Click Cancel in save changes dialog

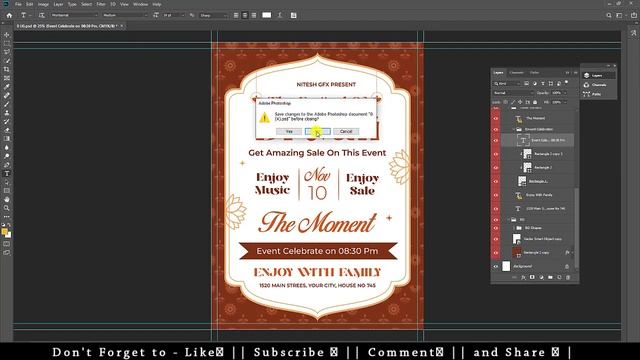click(x=346, y=131)
